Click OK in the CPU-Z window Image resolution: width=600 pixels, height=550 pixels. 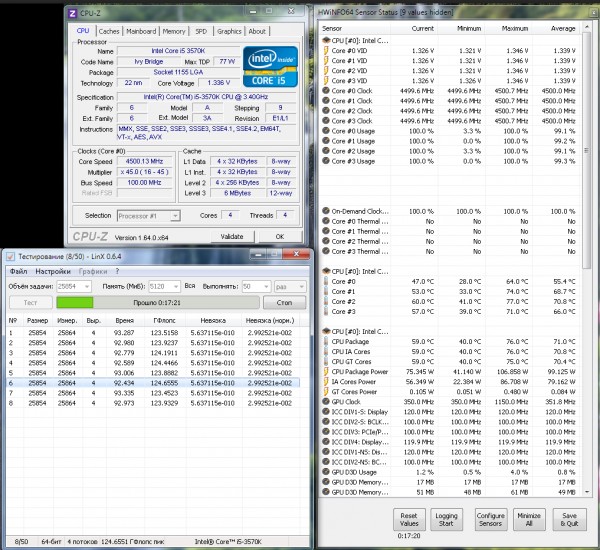pos(280,237)
